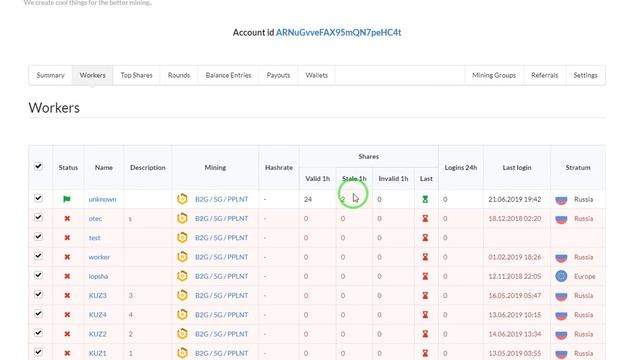Uncheck the checkbox for the worker row
Viewport: 640px width, 360px height.
pos(38,256)
